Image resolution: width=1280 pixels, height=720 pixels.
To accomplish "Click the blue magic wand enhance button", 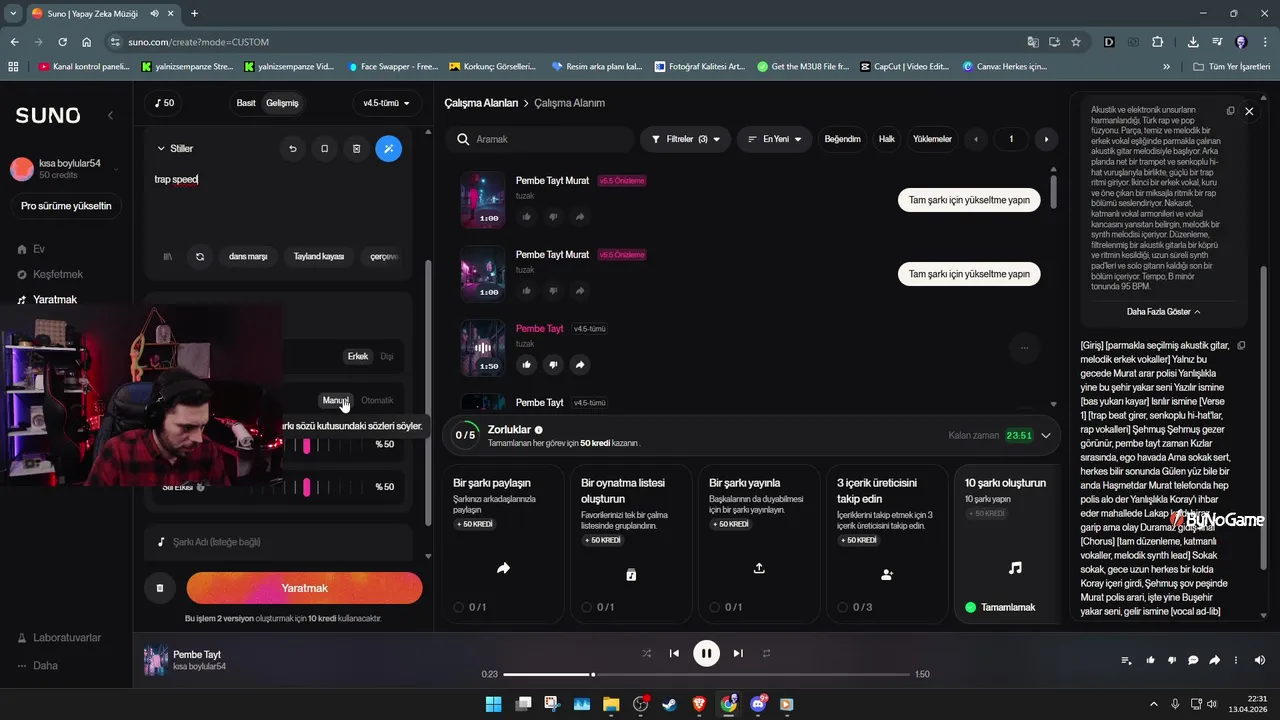I will tap(388, 149).
